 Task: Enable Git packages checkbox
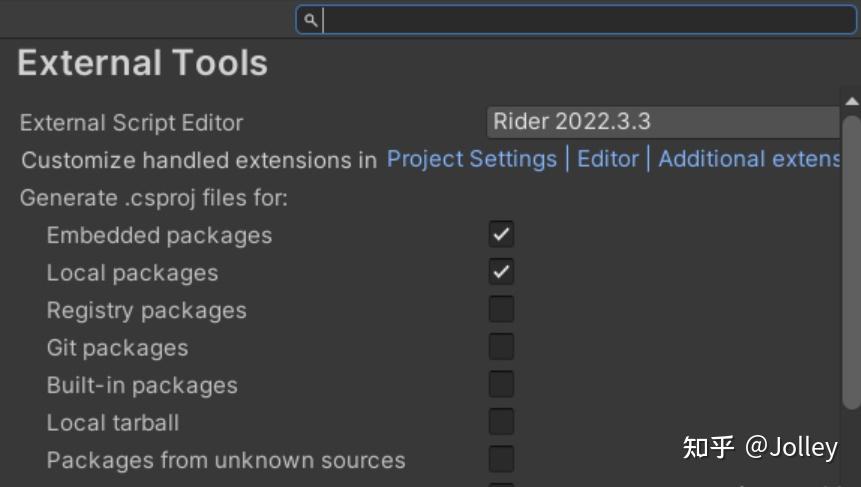click(x=501, y=347)
